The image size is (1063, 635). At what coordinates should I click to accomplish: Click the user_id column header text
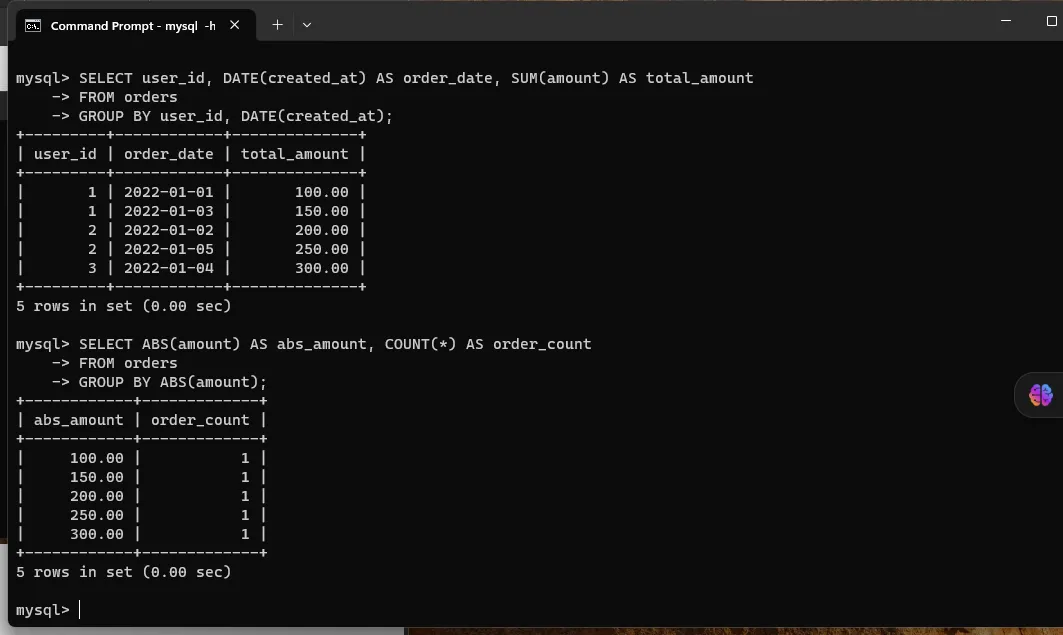[x=65, y=154]
